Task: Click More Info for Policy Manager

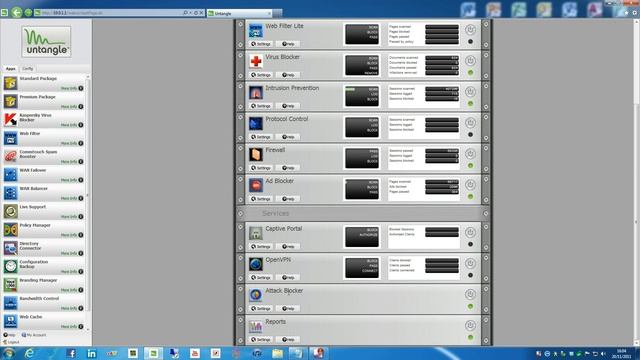Action: point(72,235)
